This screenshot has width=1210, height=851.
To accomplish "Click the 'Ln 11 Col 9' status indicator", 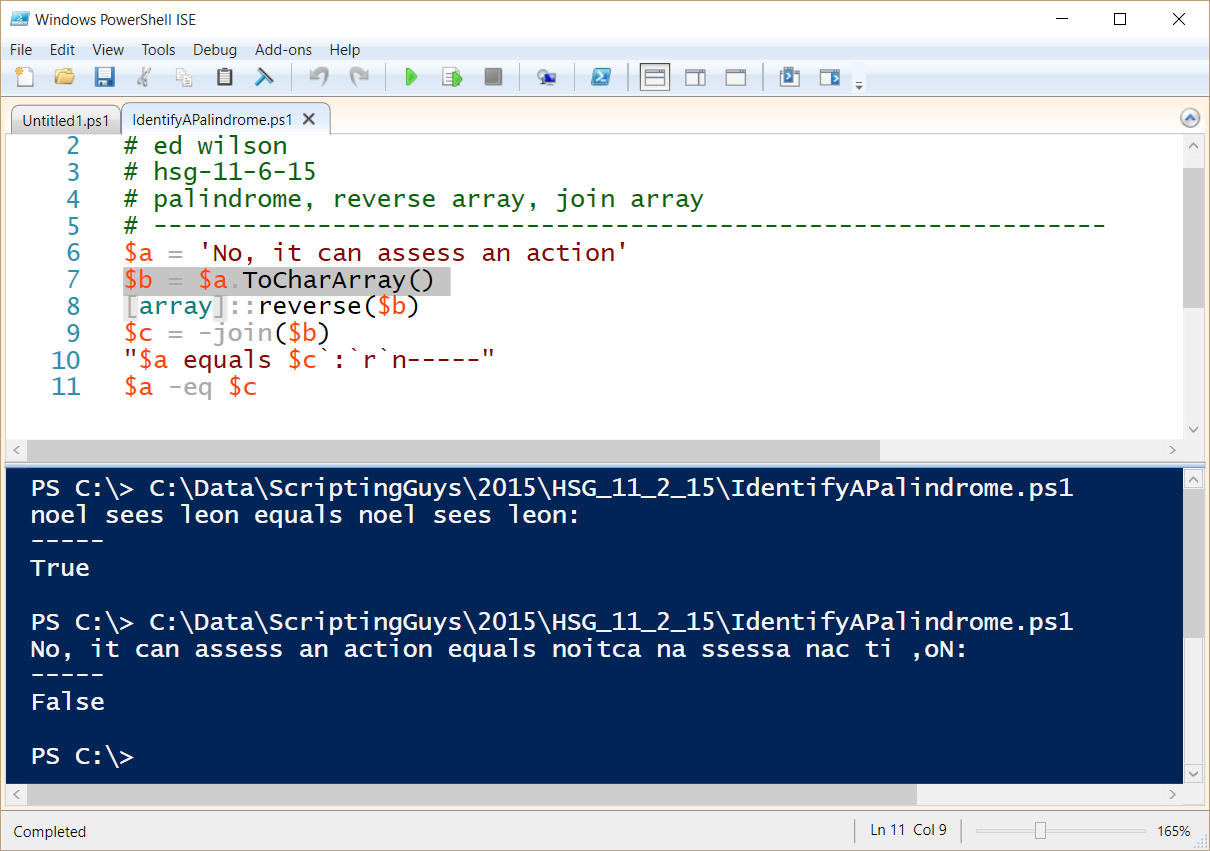I will pos(909,830).
